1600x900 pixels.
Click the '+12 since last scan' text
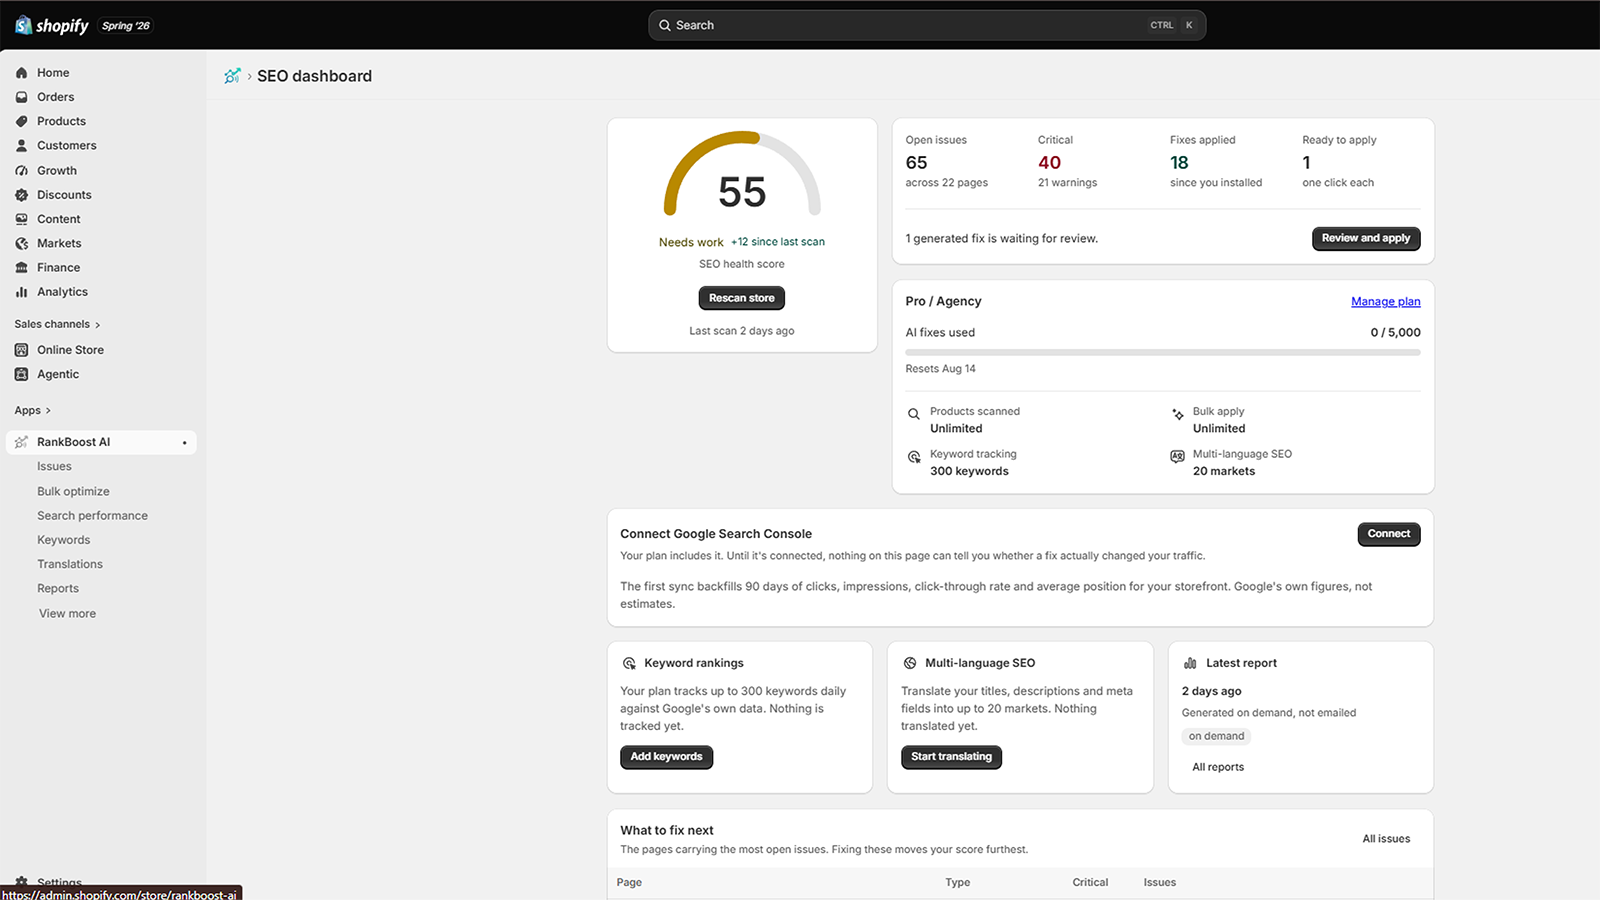pyautogui.click(x=778, y=242)
